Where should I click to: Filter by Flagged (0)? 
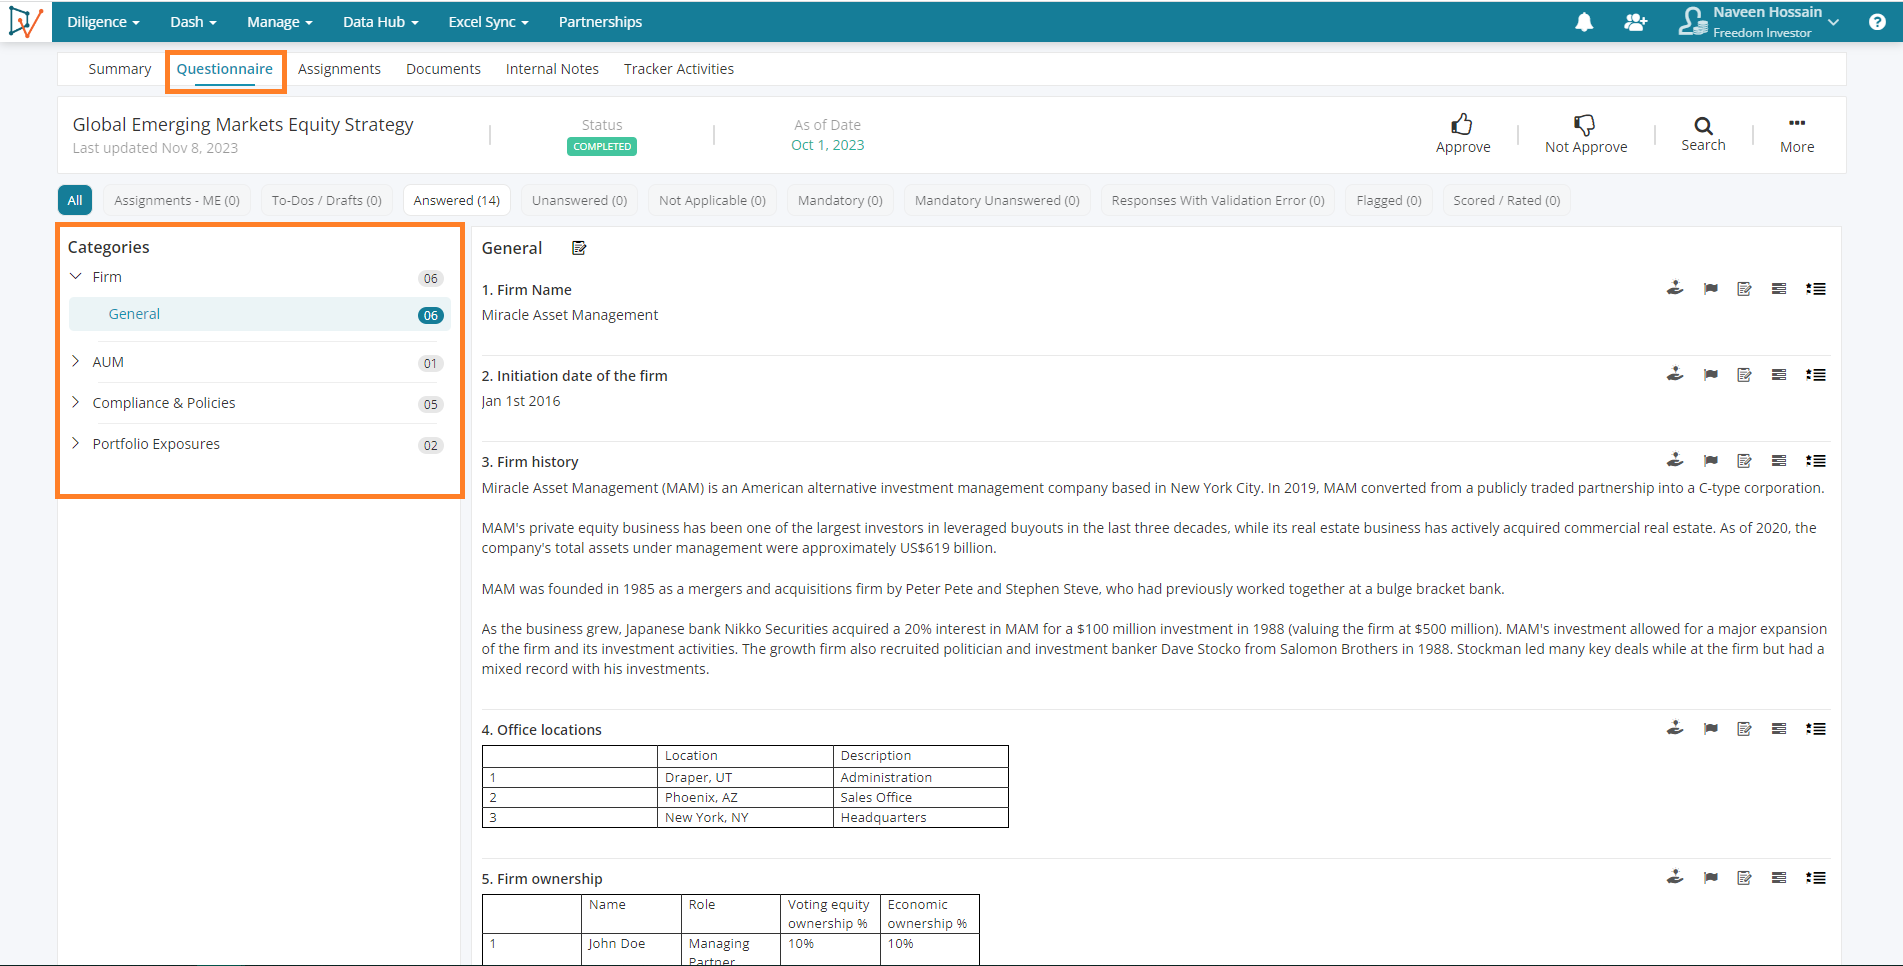pyautogui.click(x=1389, y=200)
